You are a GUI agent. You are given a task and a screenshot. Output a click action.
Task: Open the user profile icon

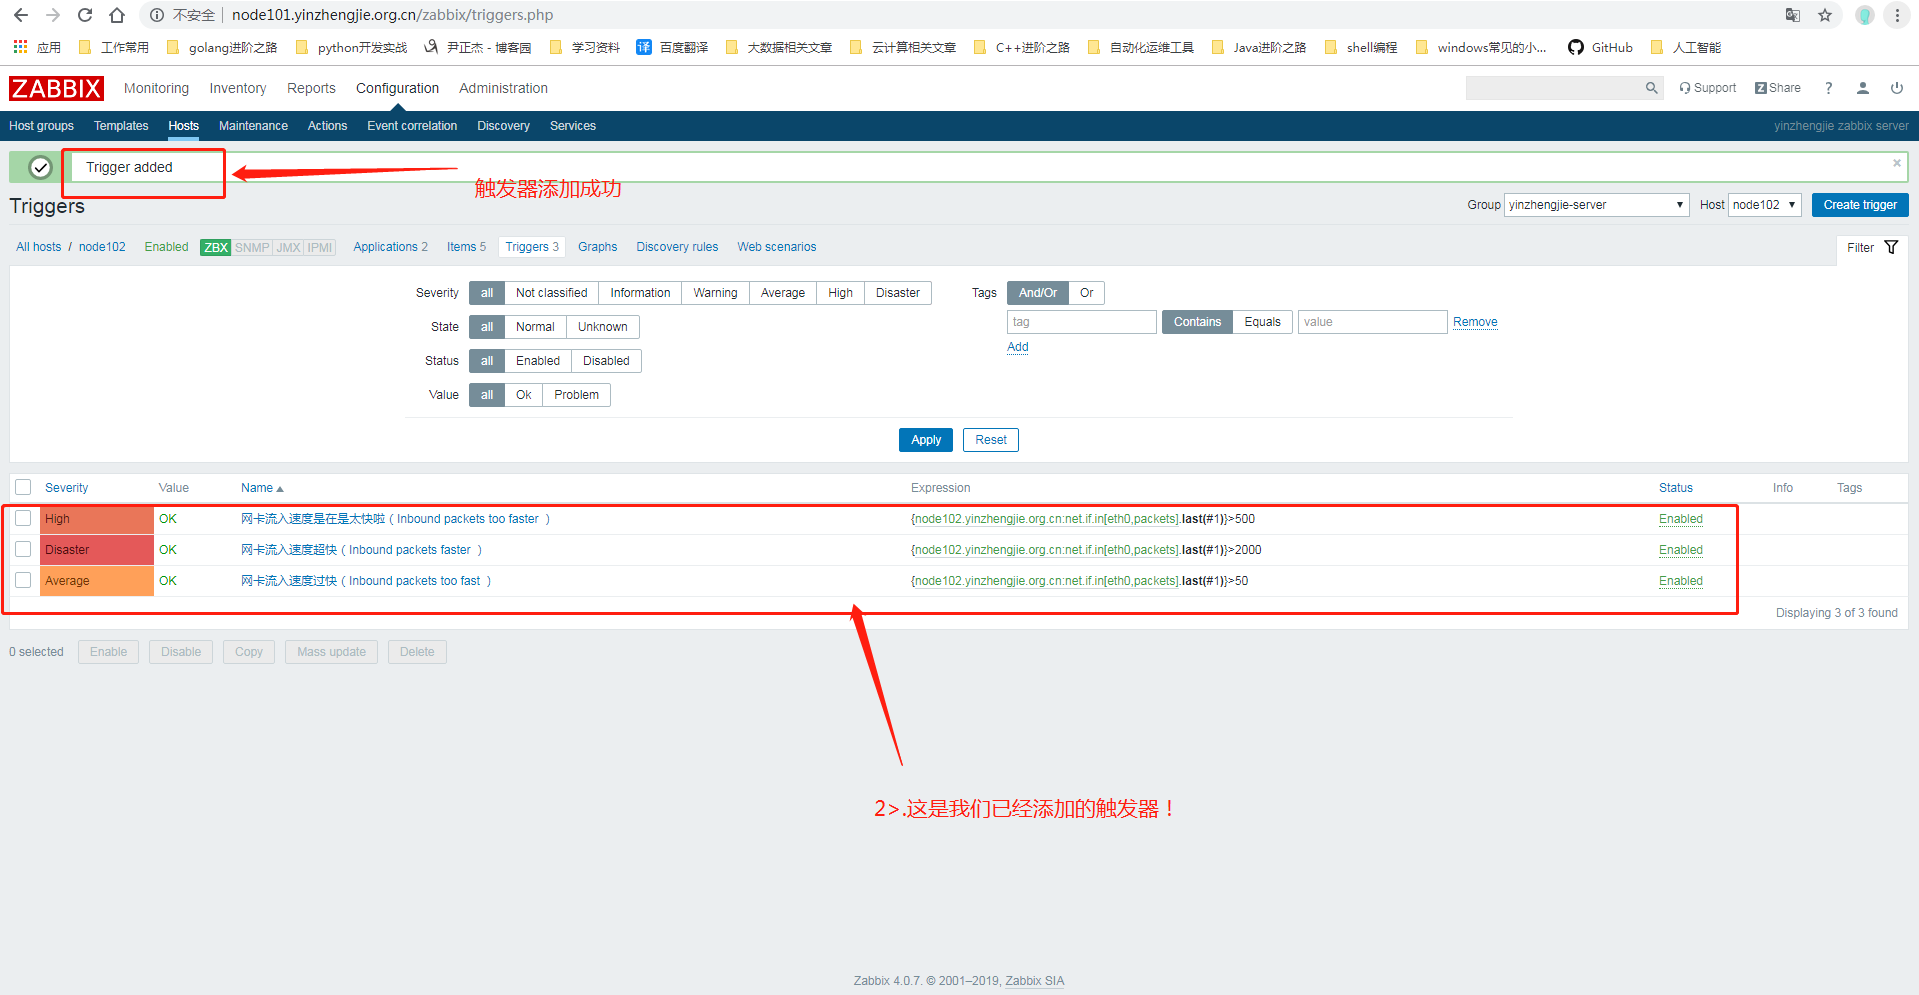coord(1863,88)
